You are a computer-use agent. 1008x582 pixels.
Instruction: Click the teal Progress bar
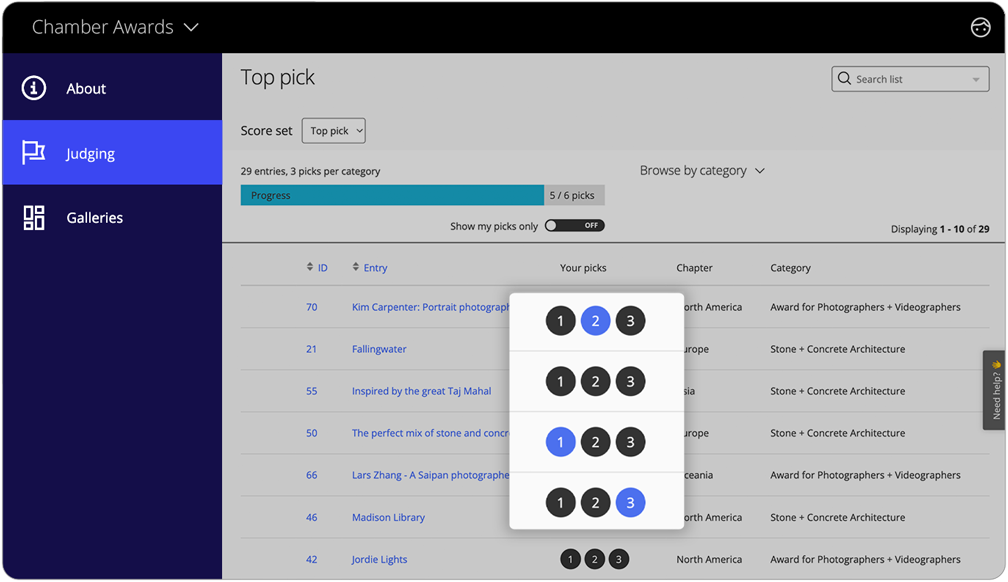tap(391, 194)
